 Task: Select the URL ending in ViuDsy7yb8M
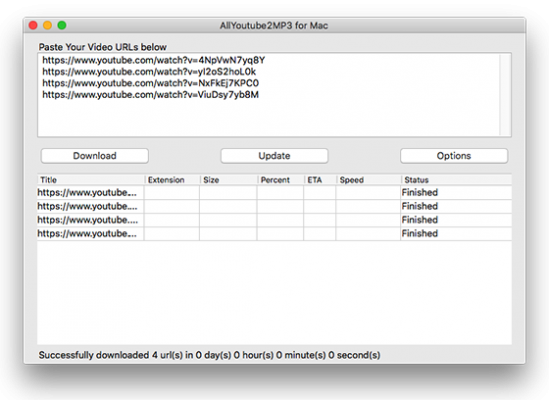pyautogui.click(x=151, y=95)
